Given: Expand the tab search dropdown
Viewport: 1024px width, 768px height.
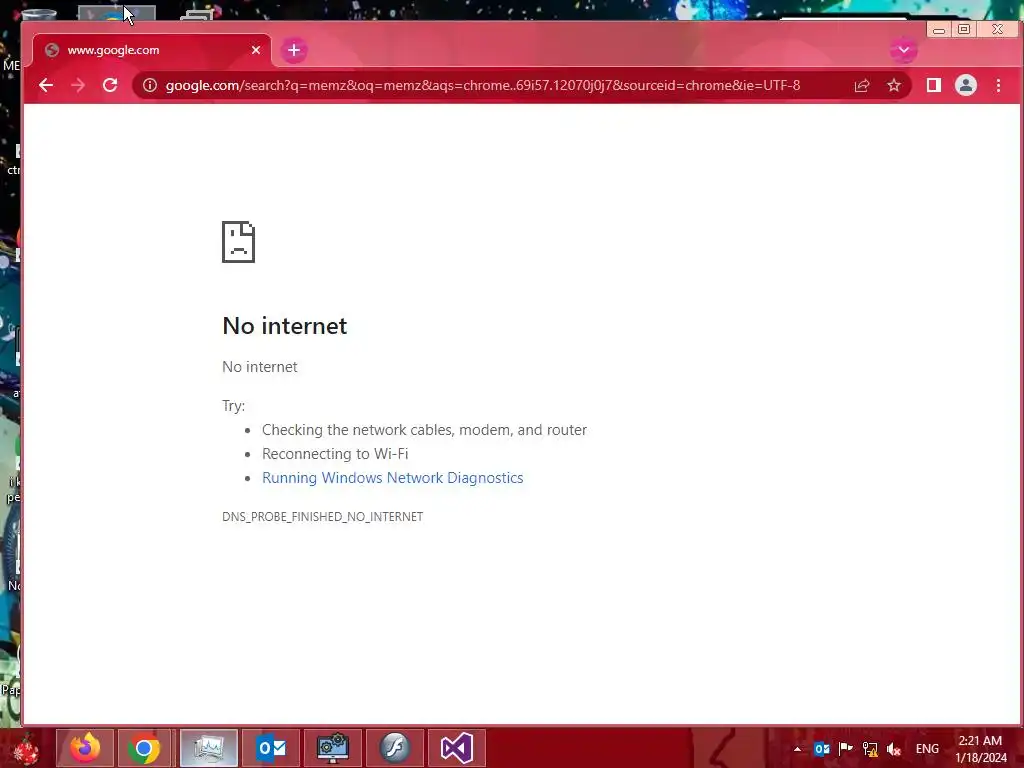Looking at the screenshot, I should pos(903,50).
